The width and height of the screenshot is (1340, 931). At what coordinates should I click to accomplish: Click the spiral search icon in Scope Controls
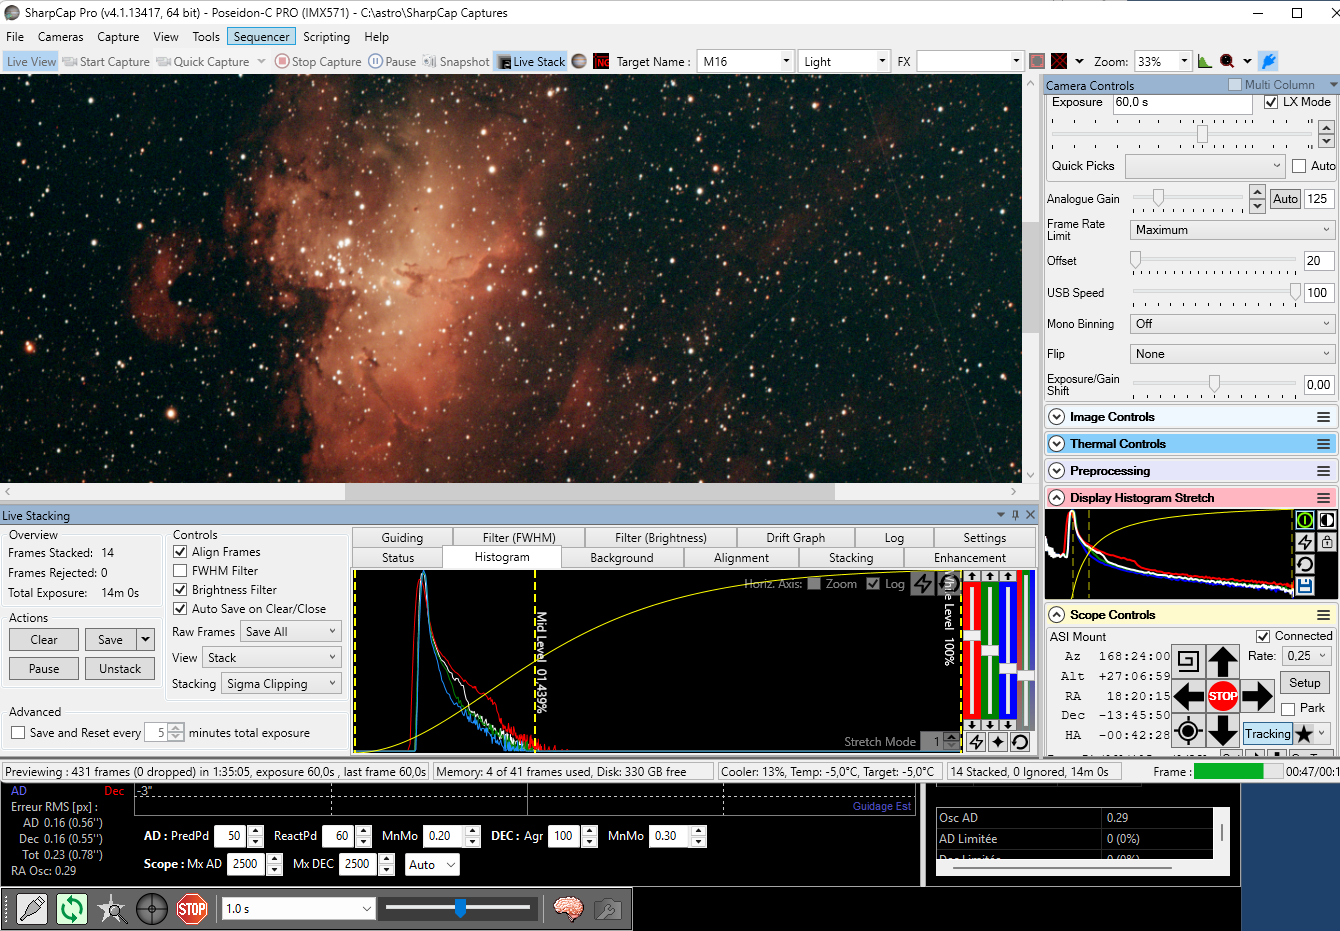point(1188,661)
